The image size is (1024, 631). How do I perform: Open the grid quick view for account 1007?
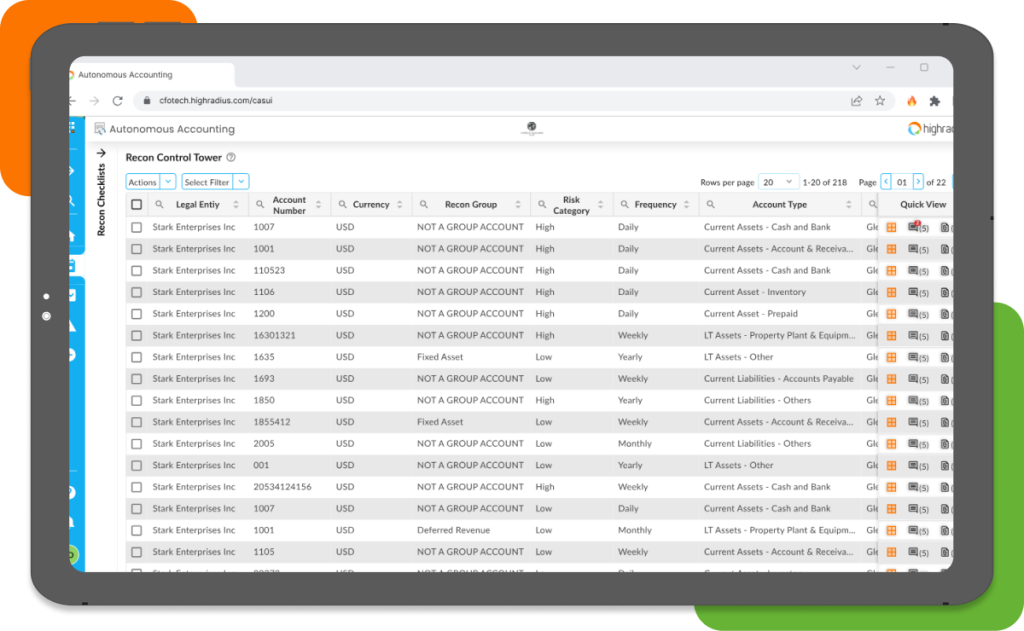(891, 227)
